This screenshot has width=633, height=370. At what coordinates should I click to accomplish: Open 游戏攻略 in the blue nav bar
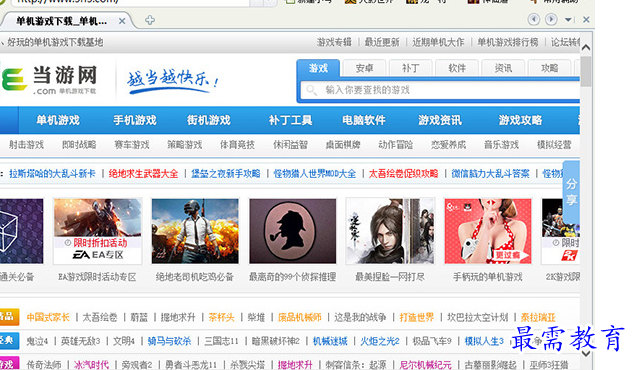click(520, 120)
